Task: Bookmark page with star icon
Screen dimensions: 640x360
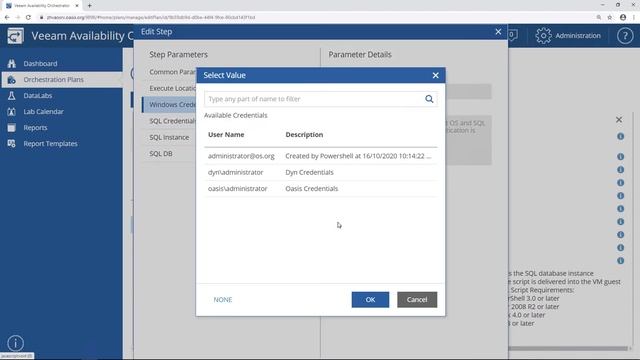Action: (x=609, y=18)
